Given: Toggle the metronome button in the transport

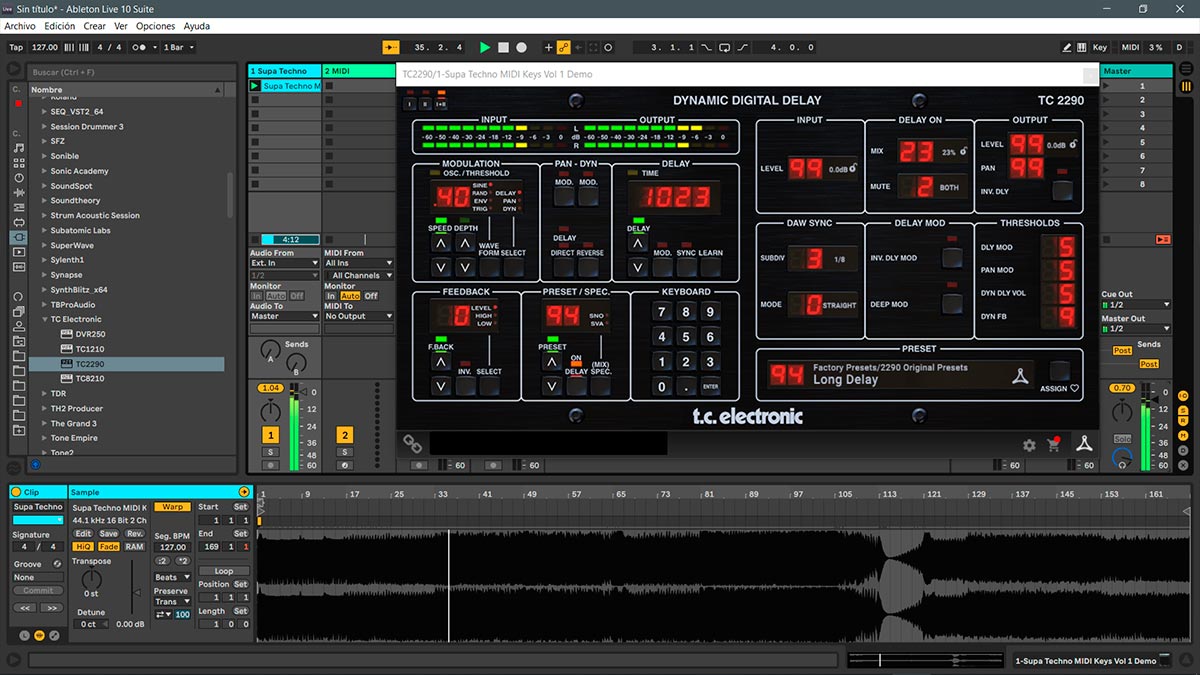Looking at the screenshot, I should tap(142, 47).
